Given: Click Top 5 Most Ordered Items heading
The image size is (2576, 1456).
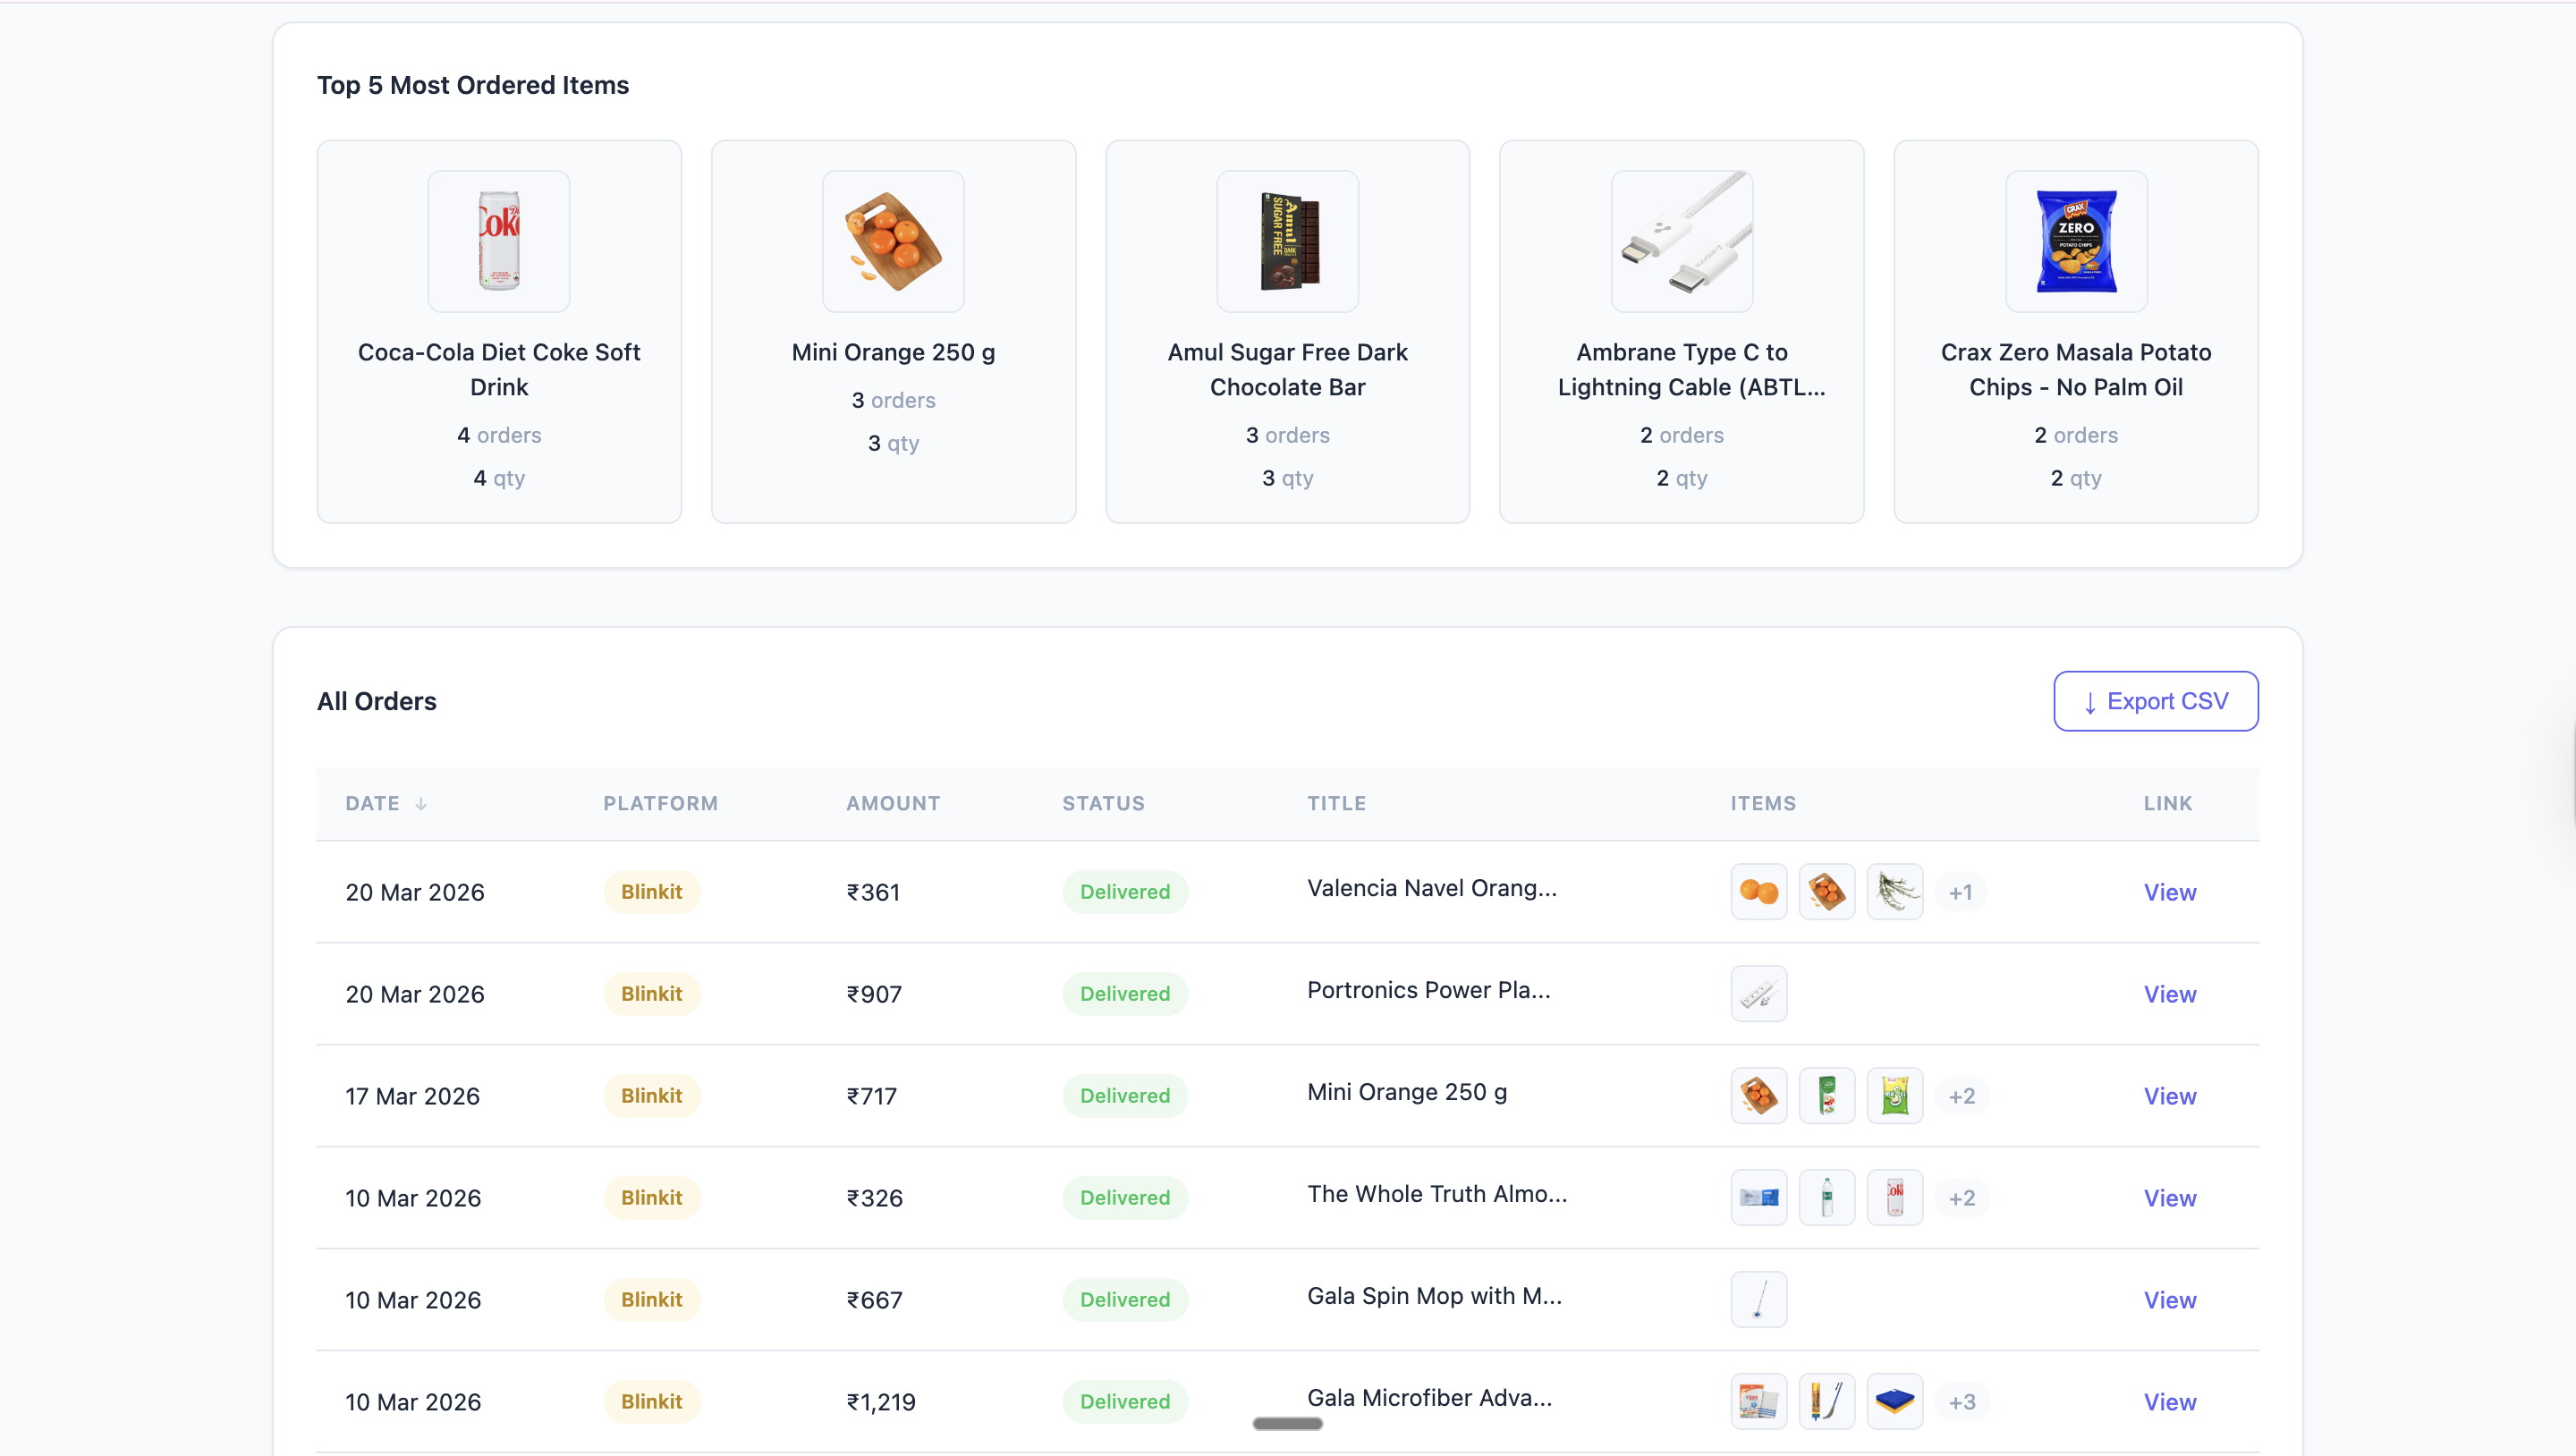Looking at the screenshot, I should [473, 85].
